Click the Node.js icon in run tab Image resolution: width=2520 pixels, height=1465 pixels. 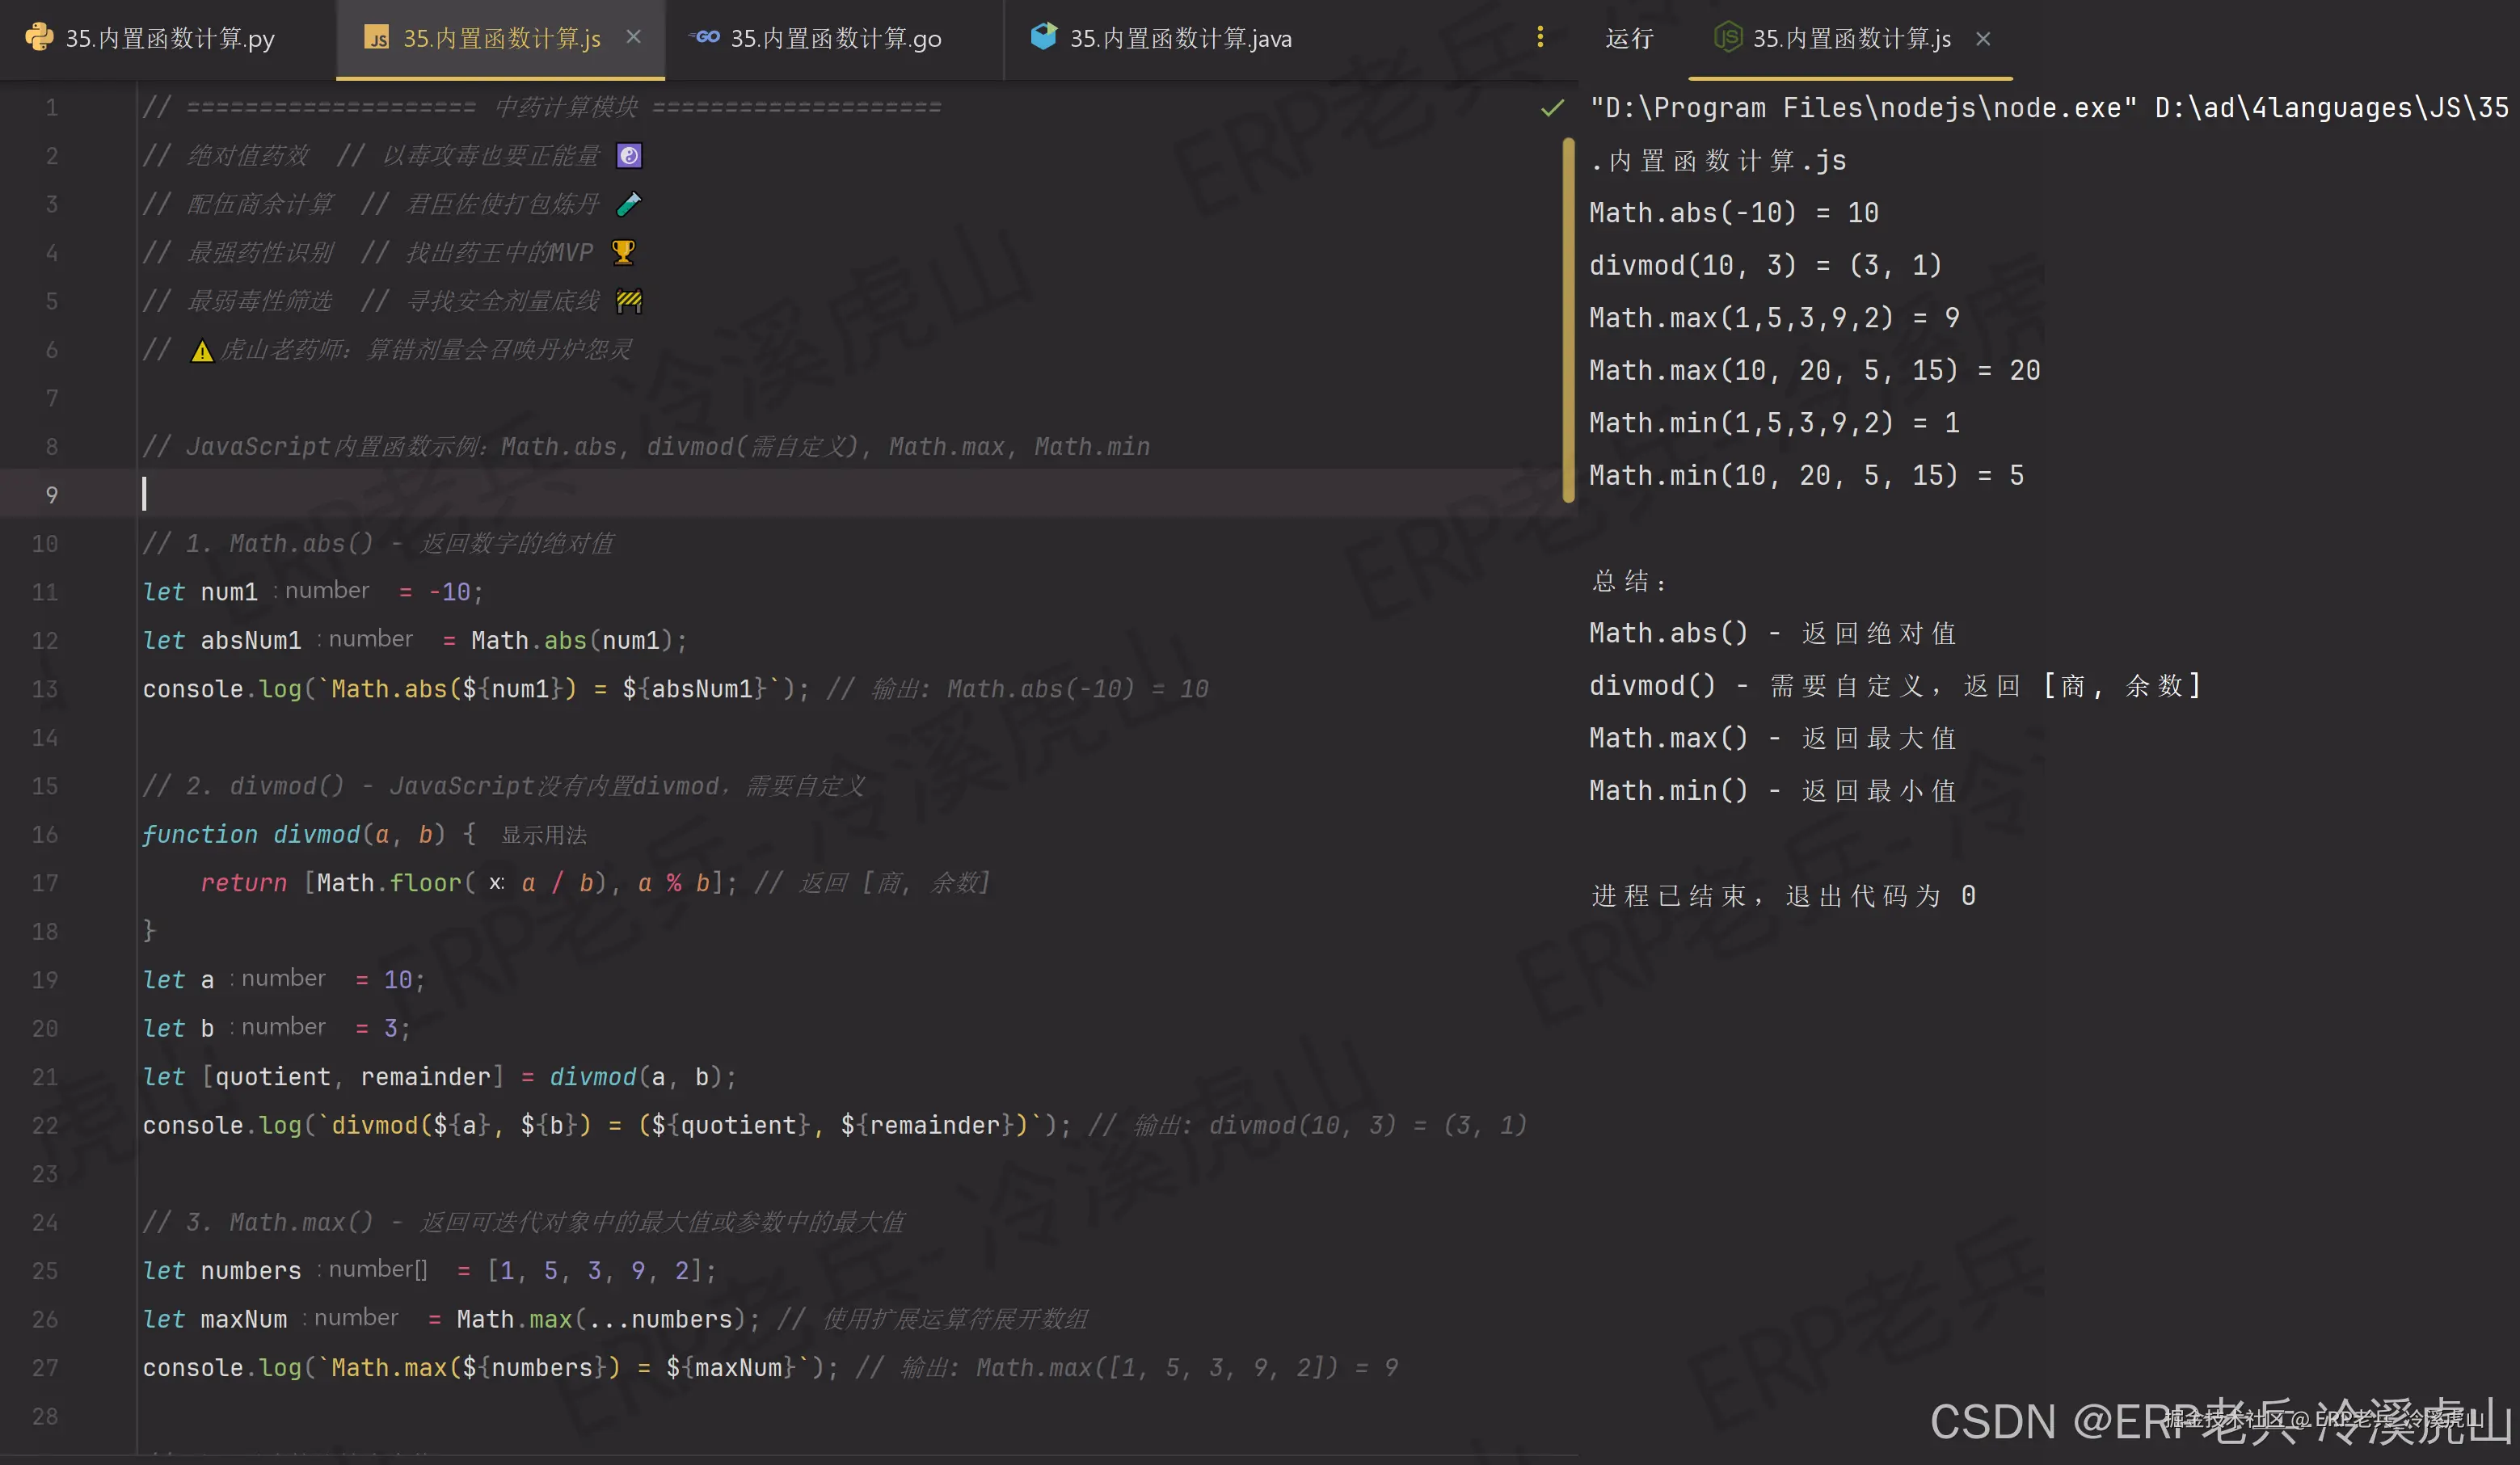(1727, 38)
